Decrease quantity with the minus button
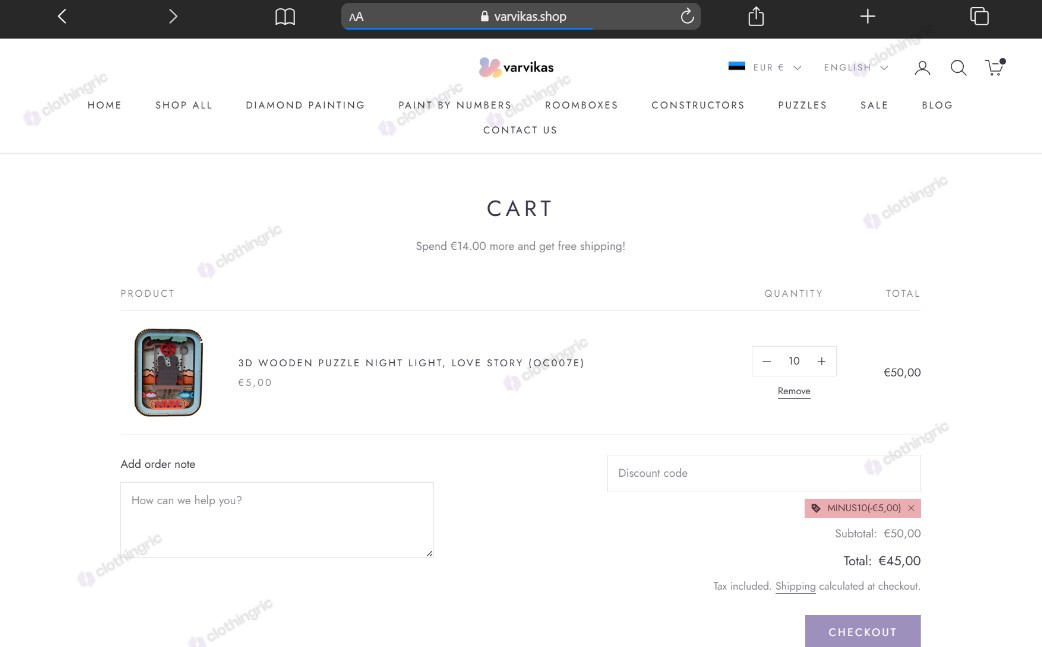Image resolution: width=1042 pixels, height=647 pixels. tap(766, 361)
